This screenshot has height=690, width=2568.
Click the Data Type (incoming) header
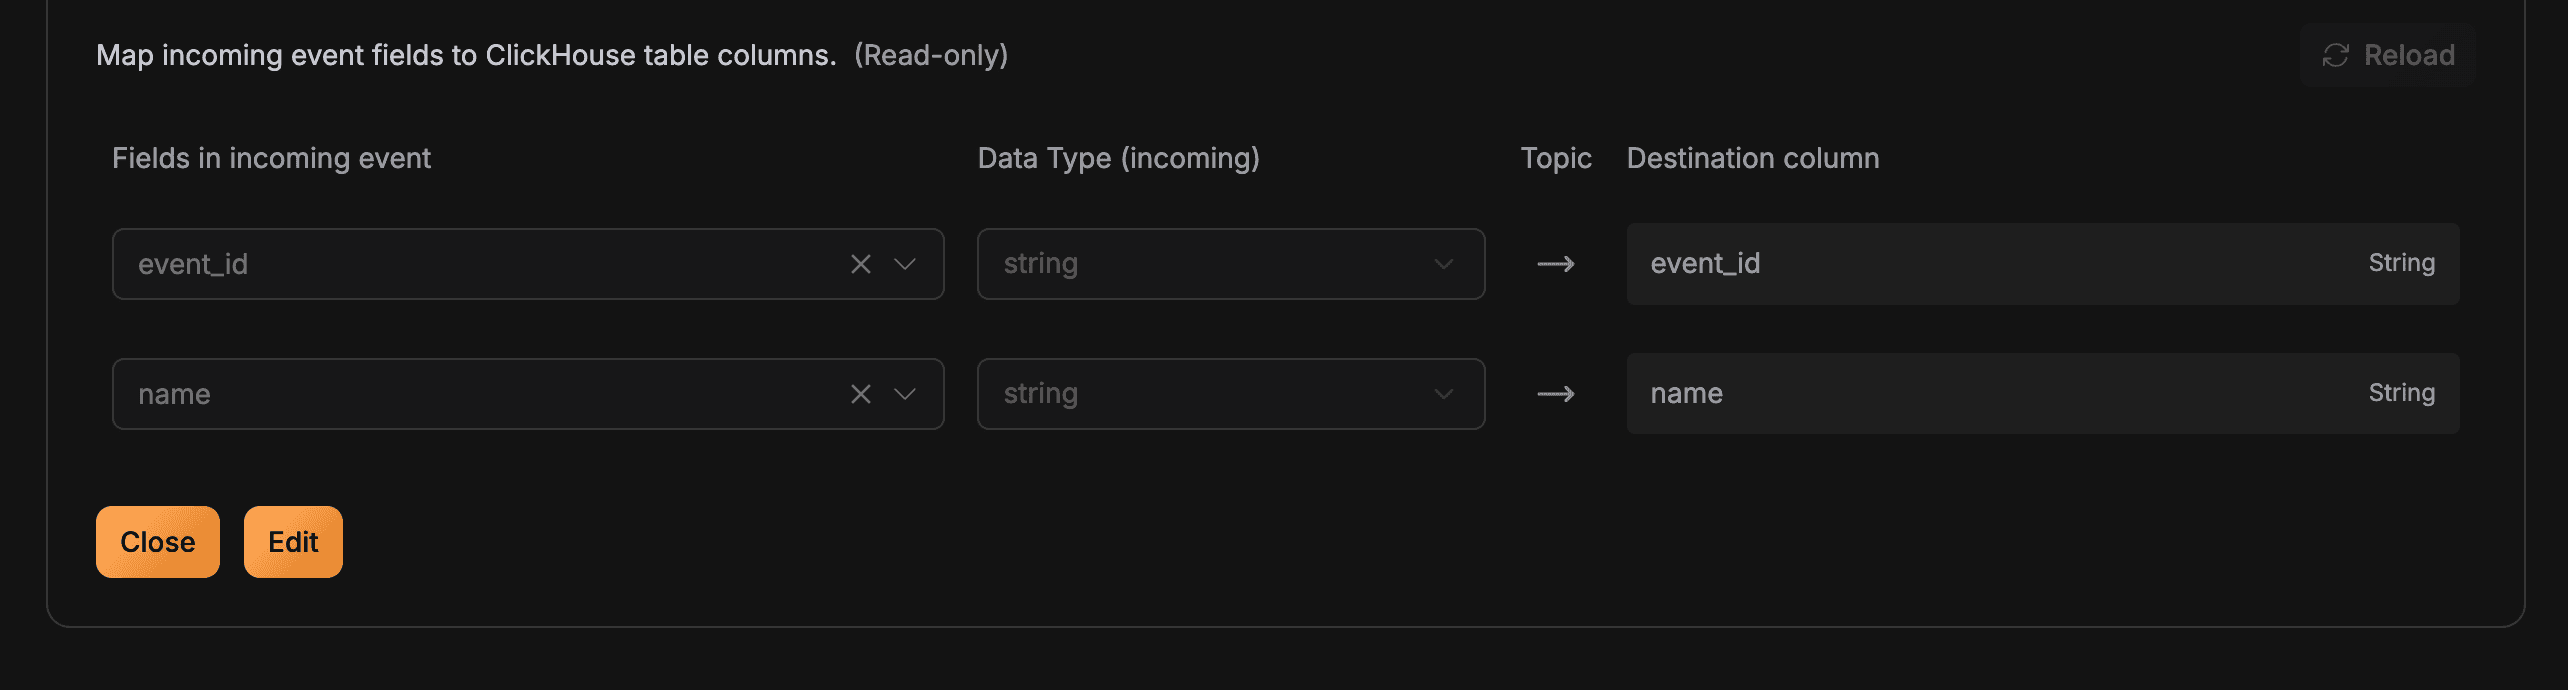click(1118, 158)
